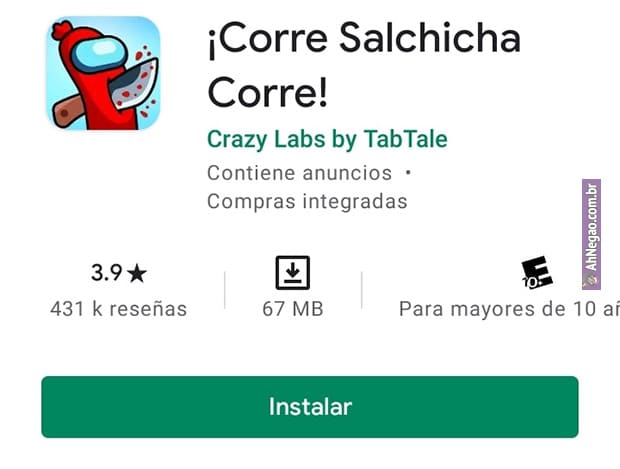Click the small logo on AhNegao watermark

pyautogui.click(x=592, y=280)
